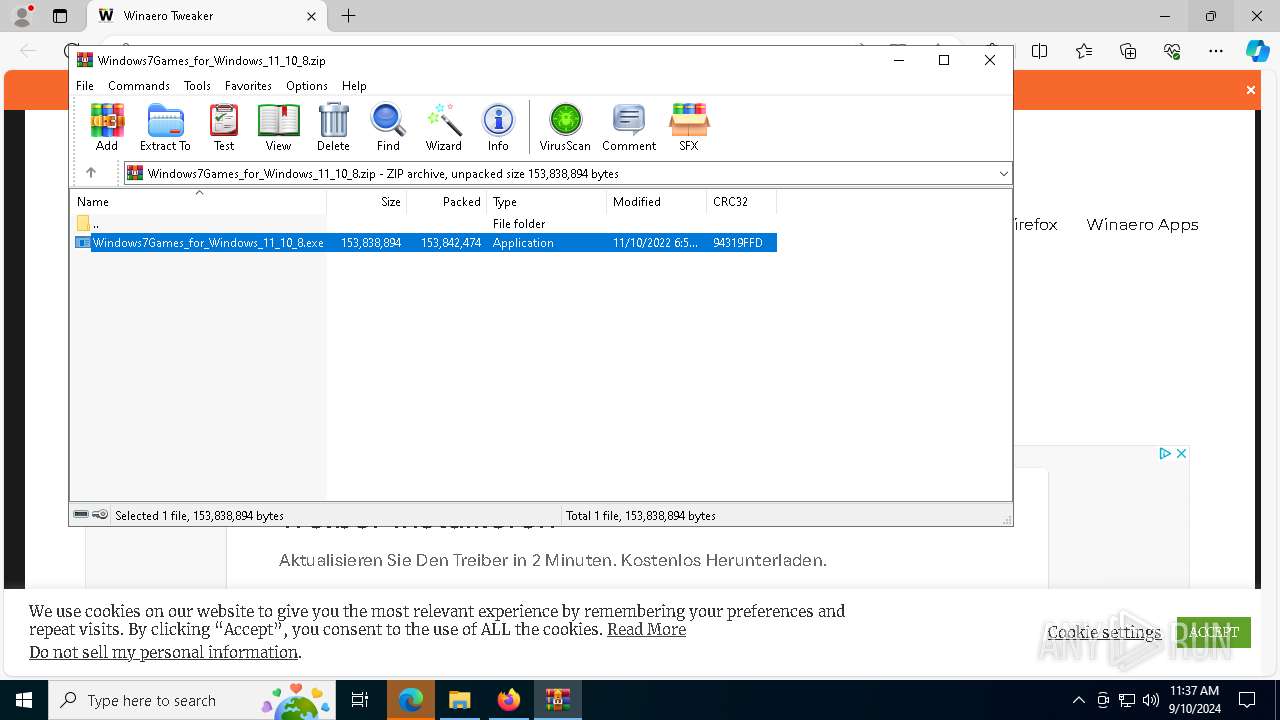Start VirusScan on the archive
1280x720 pixels.
[565, 127]
